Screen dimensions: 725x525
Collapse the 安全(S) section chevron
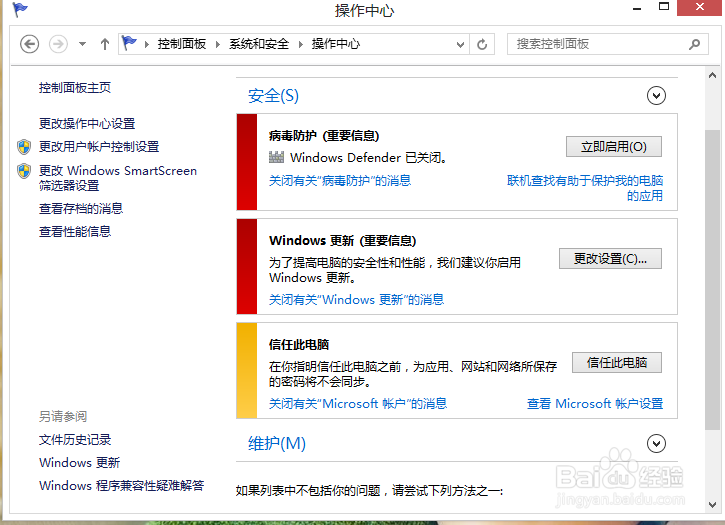(656, 96)
